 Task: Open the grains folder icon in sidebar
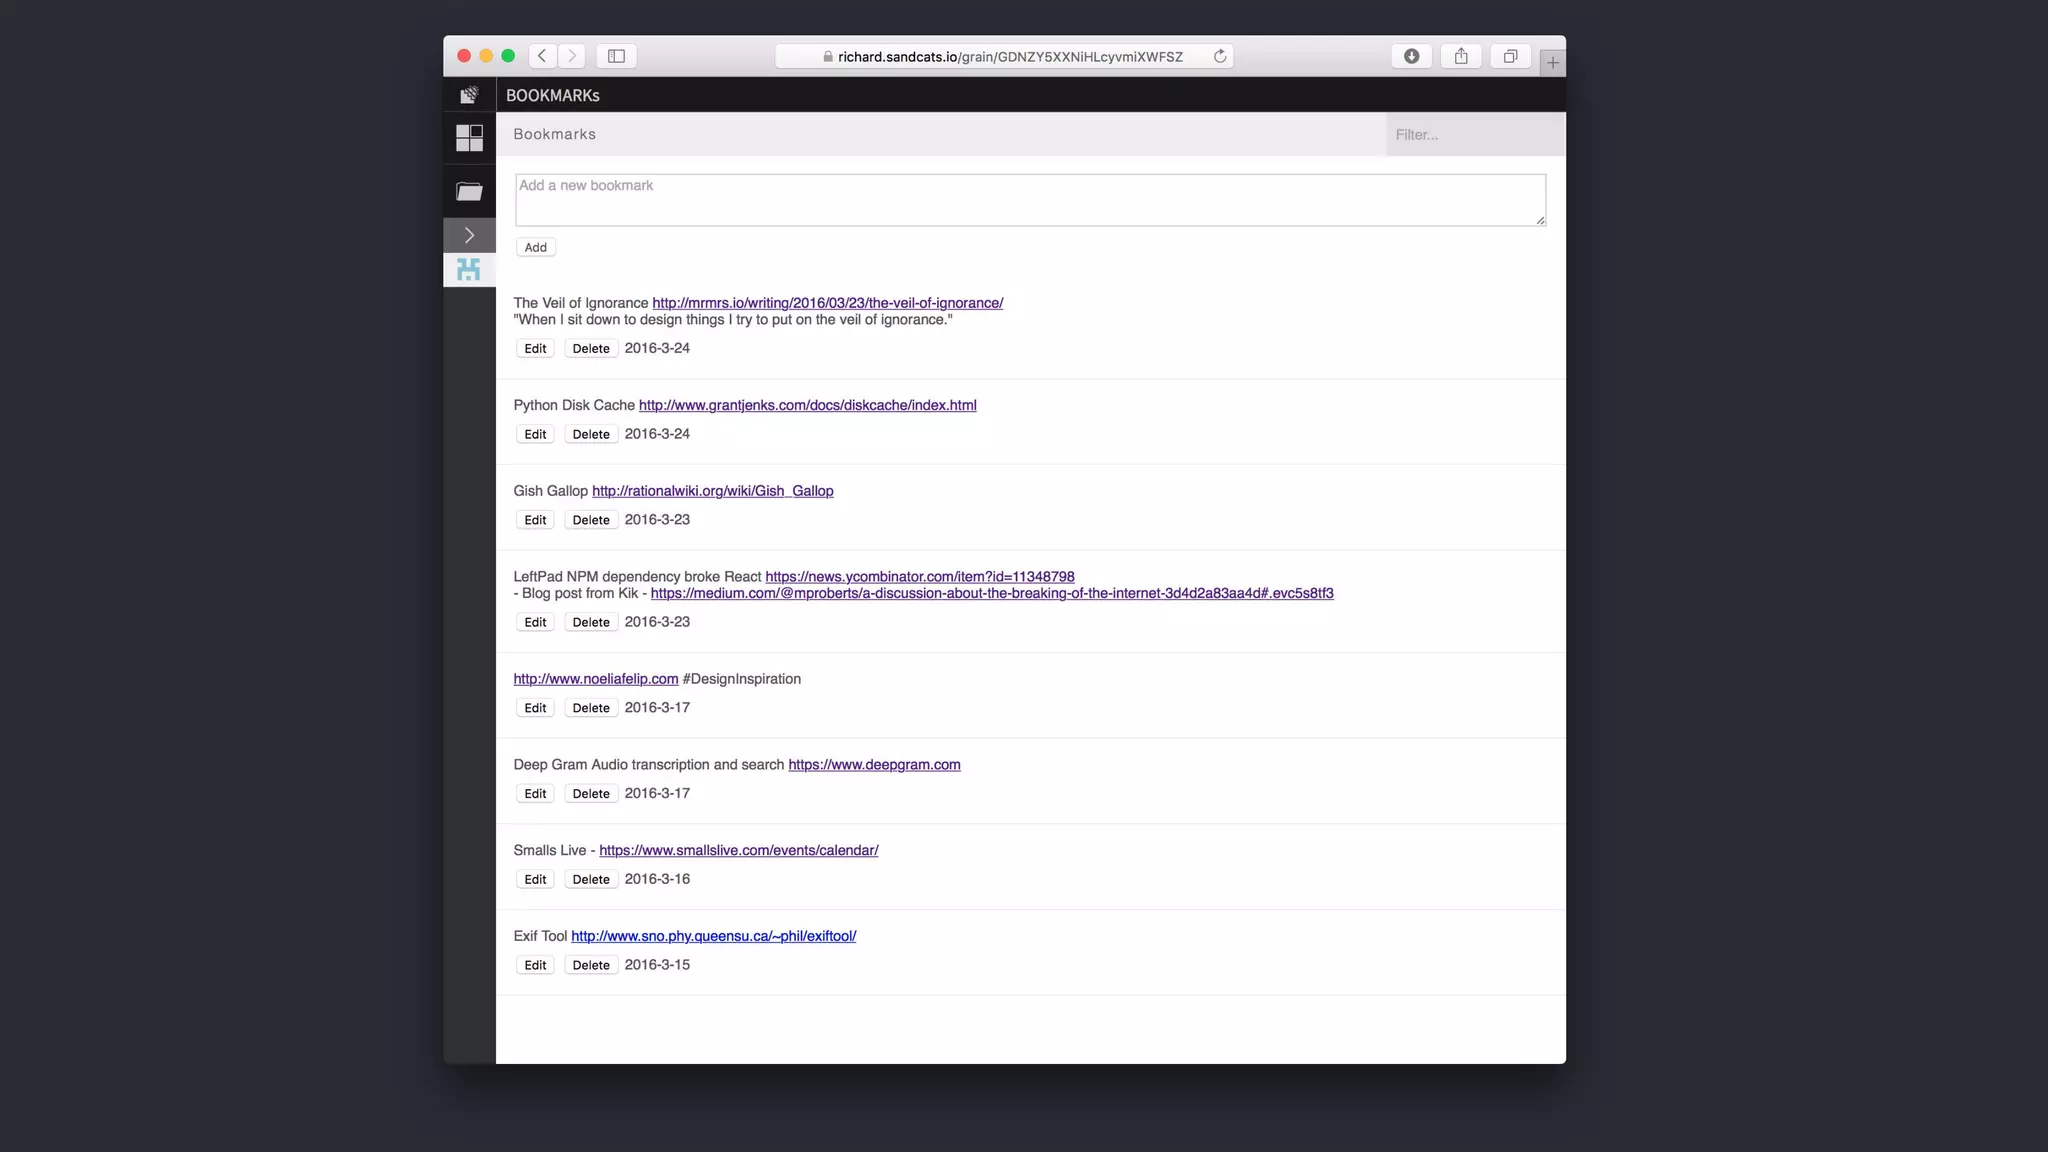point(469,191)
